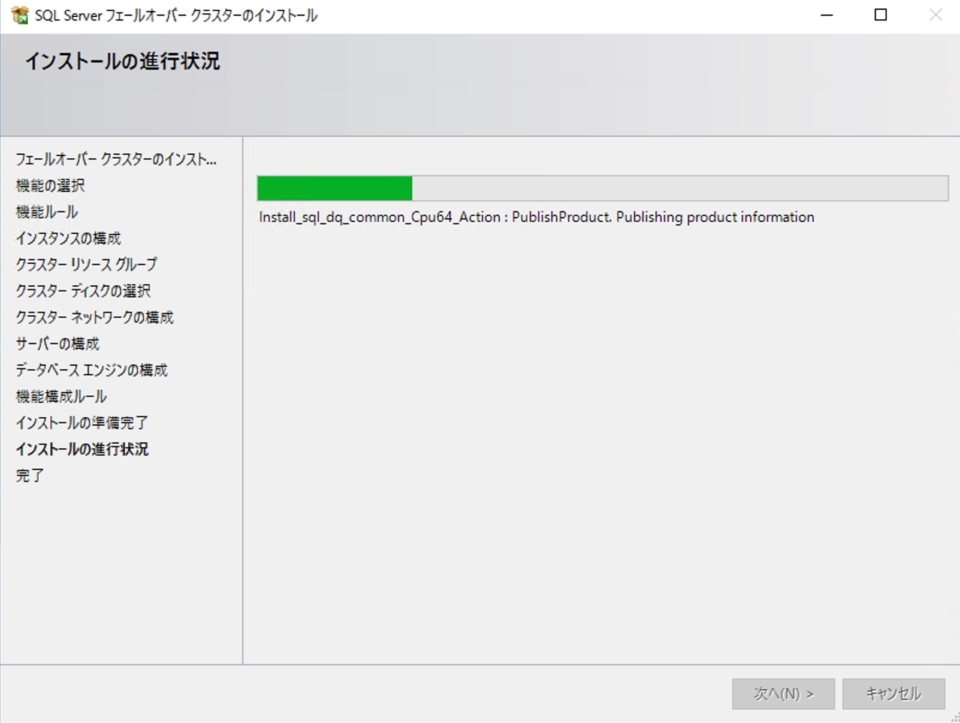Maximize the SQL Server setup window

pos(880,15)
